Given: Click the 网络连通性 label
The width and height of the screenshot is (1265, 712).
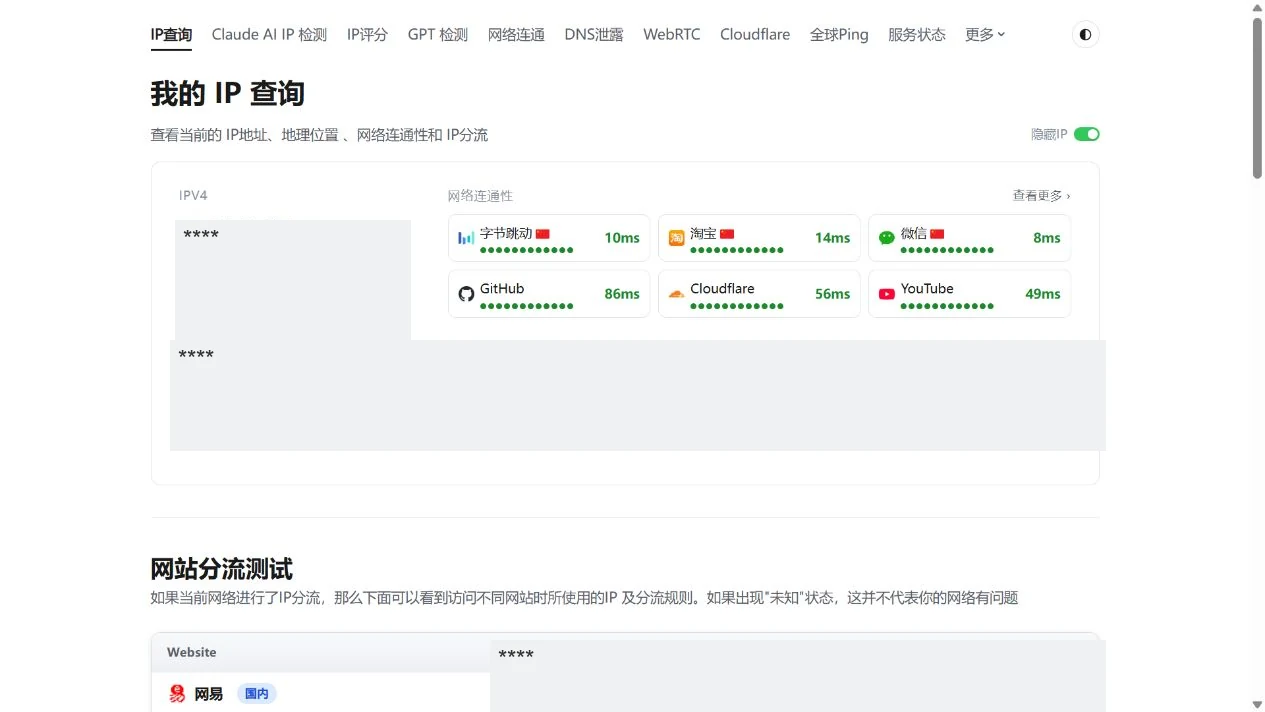Looking at the screenshot, I should (x=480, y=196).
